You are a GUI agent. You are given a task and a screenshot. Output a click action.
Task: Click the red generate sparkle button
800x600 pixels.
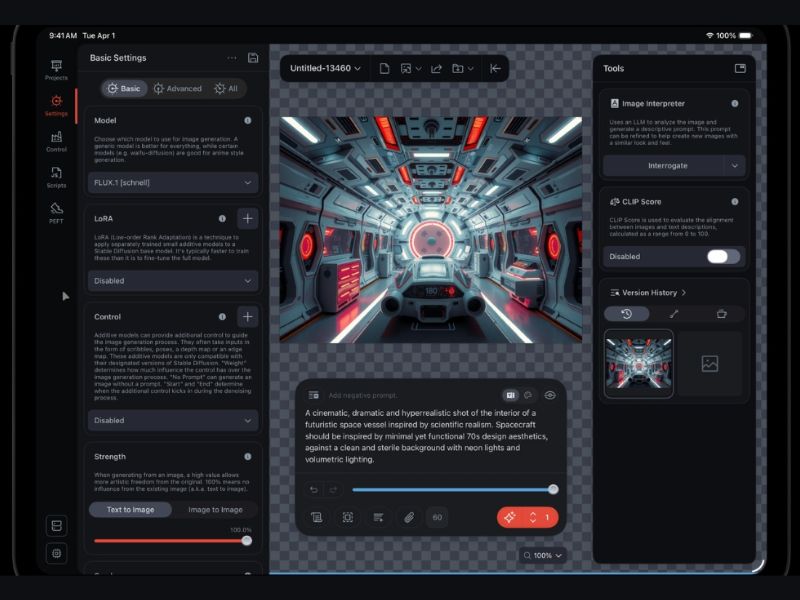click(510, 517)
